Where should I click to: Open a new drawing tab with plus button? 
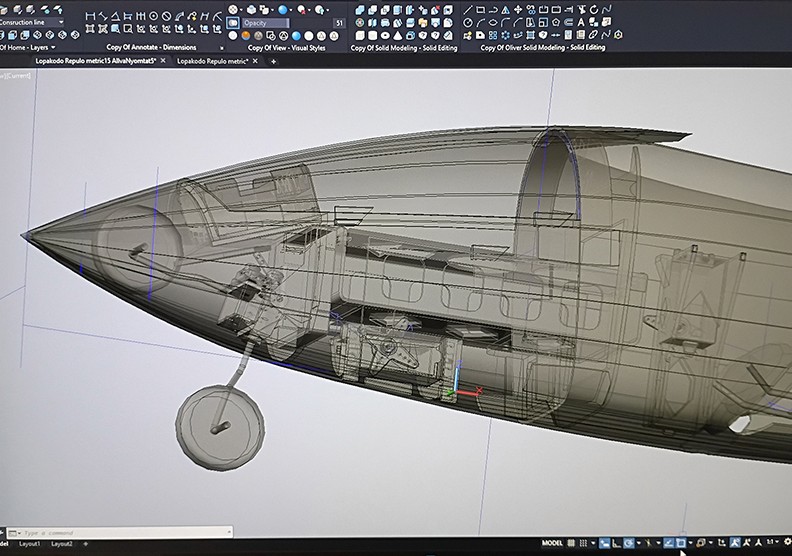coord(273,61)
